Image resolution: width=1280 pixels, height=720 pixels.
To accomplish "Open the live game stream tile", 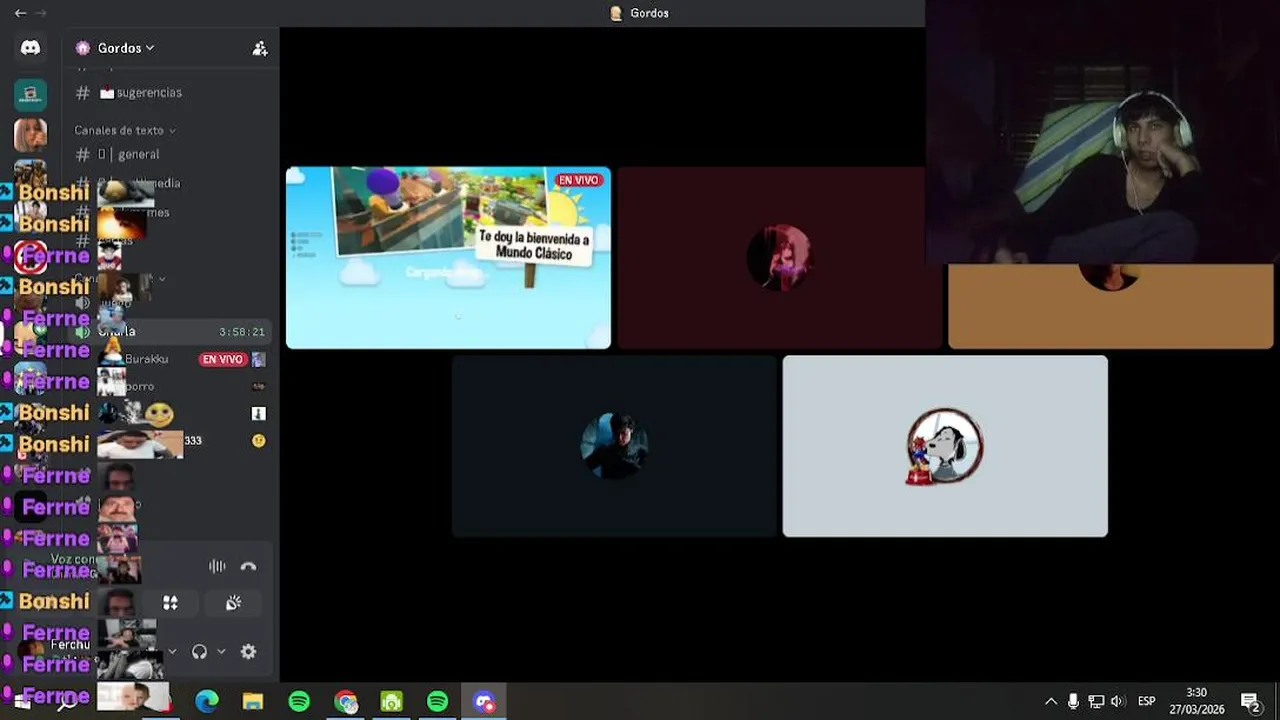I will click(x=448, y=258).
